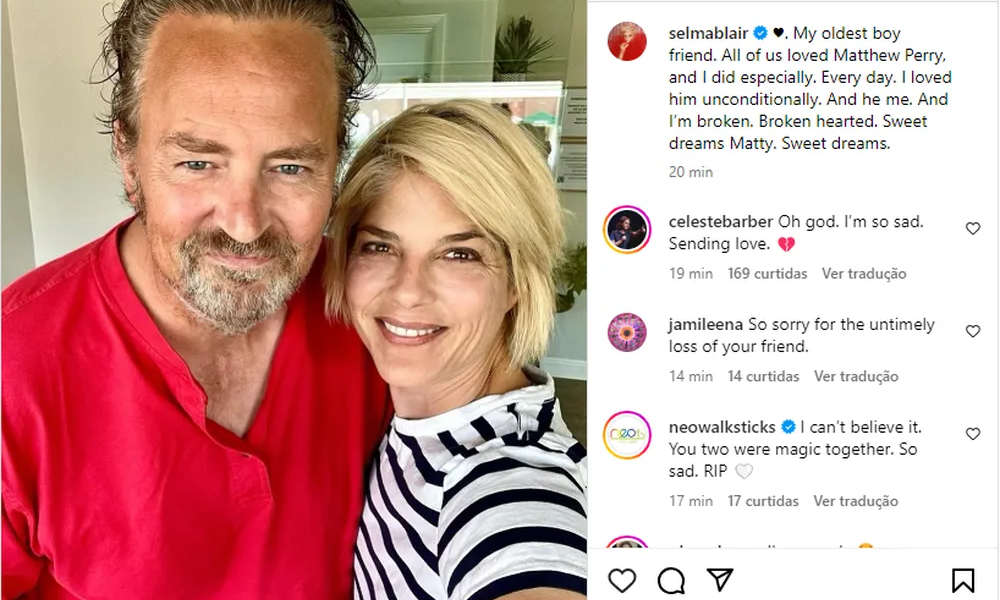1000x600 pixels.
Task: View the 169 curtidas likes list
Action: [767, 273]
